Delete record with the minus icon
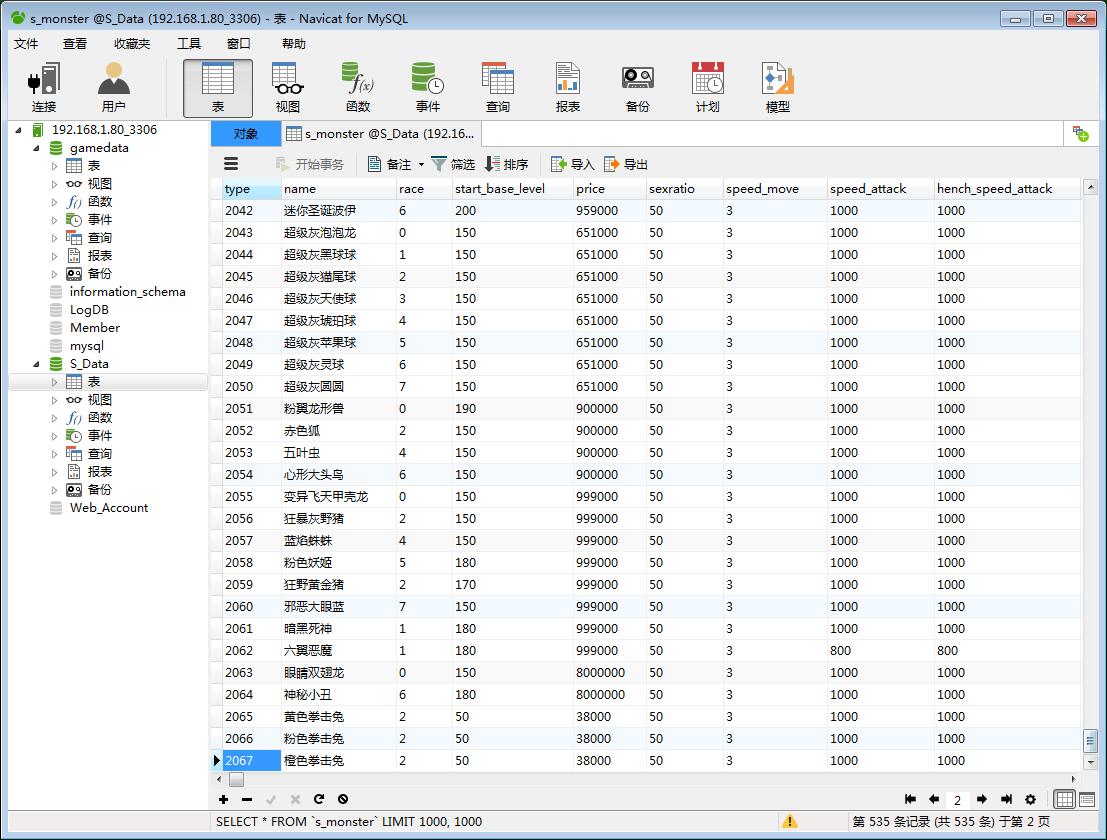 coord(246,799)
